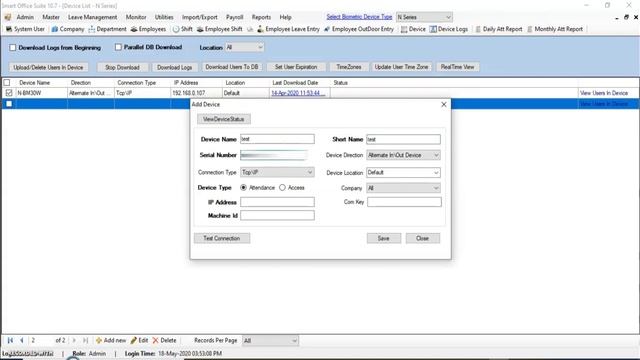The width and height of the screenshot is (640, 360).
Task: Enable Parallel DB Download checkbox
Action: (x=118, y=47)
